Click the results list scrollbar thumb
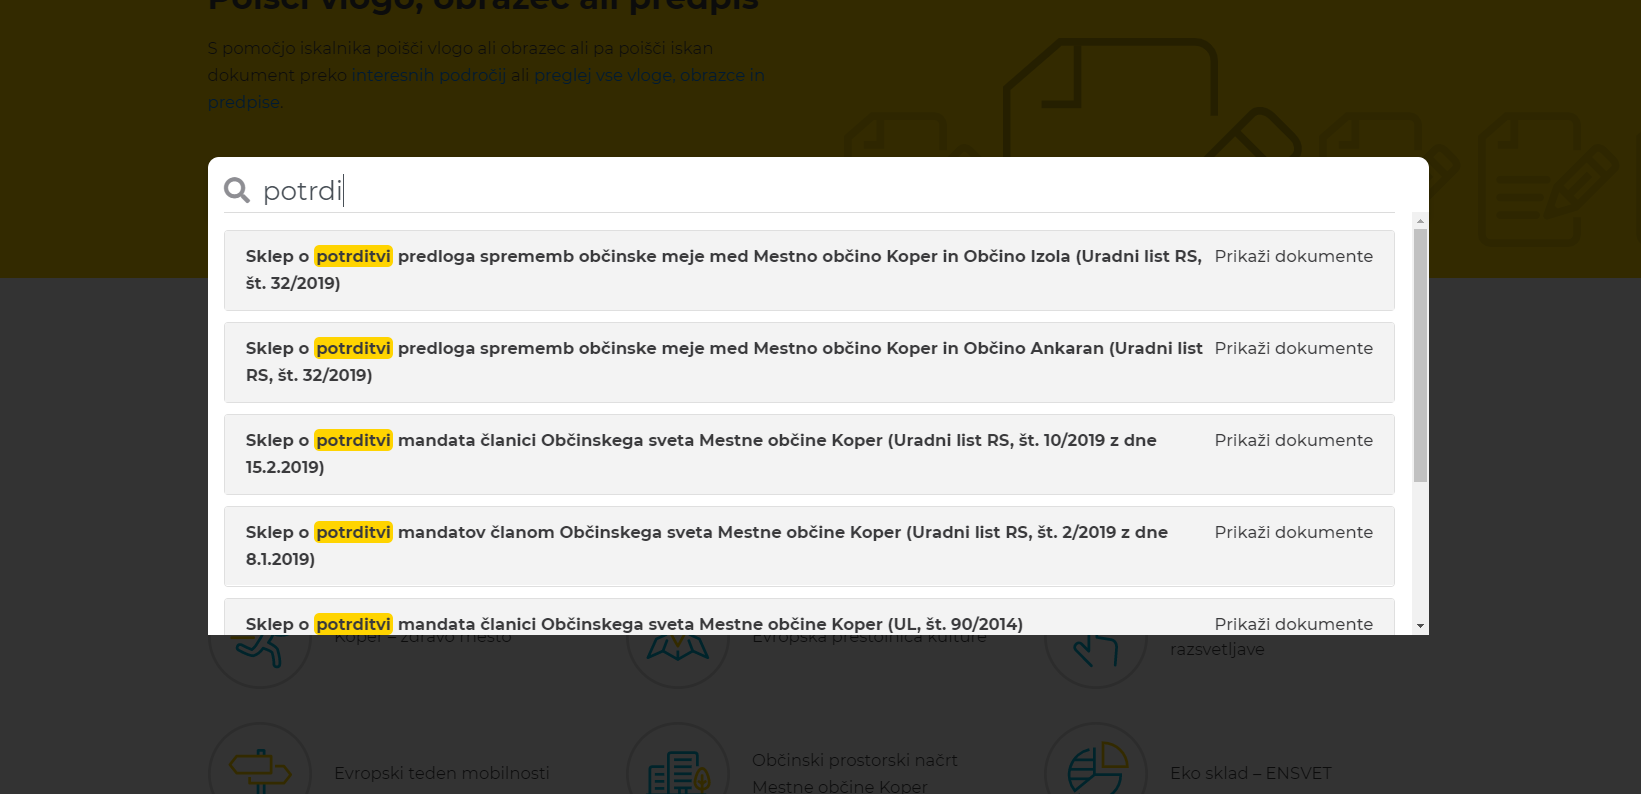Image resolution: width=1641 pixels, height=794 pixels. pos(1420,355)
